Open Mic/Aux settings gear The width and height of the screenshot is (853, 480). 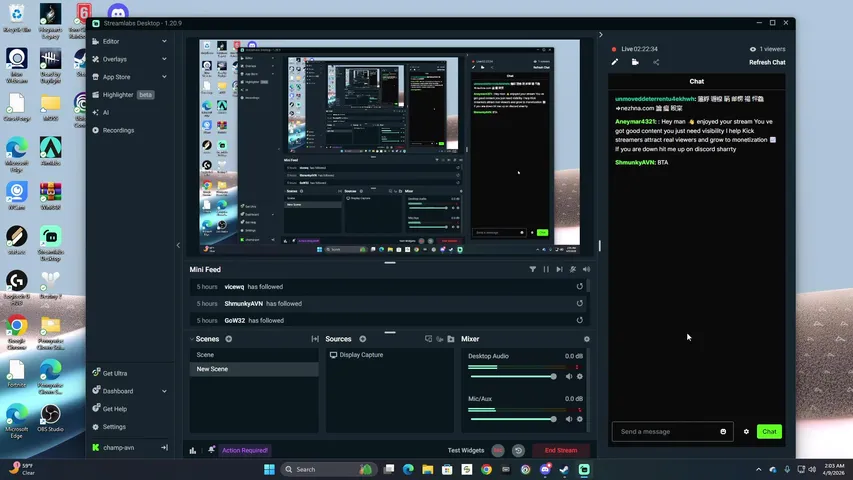coord(580,419)
